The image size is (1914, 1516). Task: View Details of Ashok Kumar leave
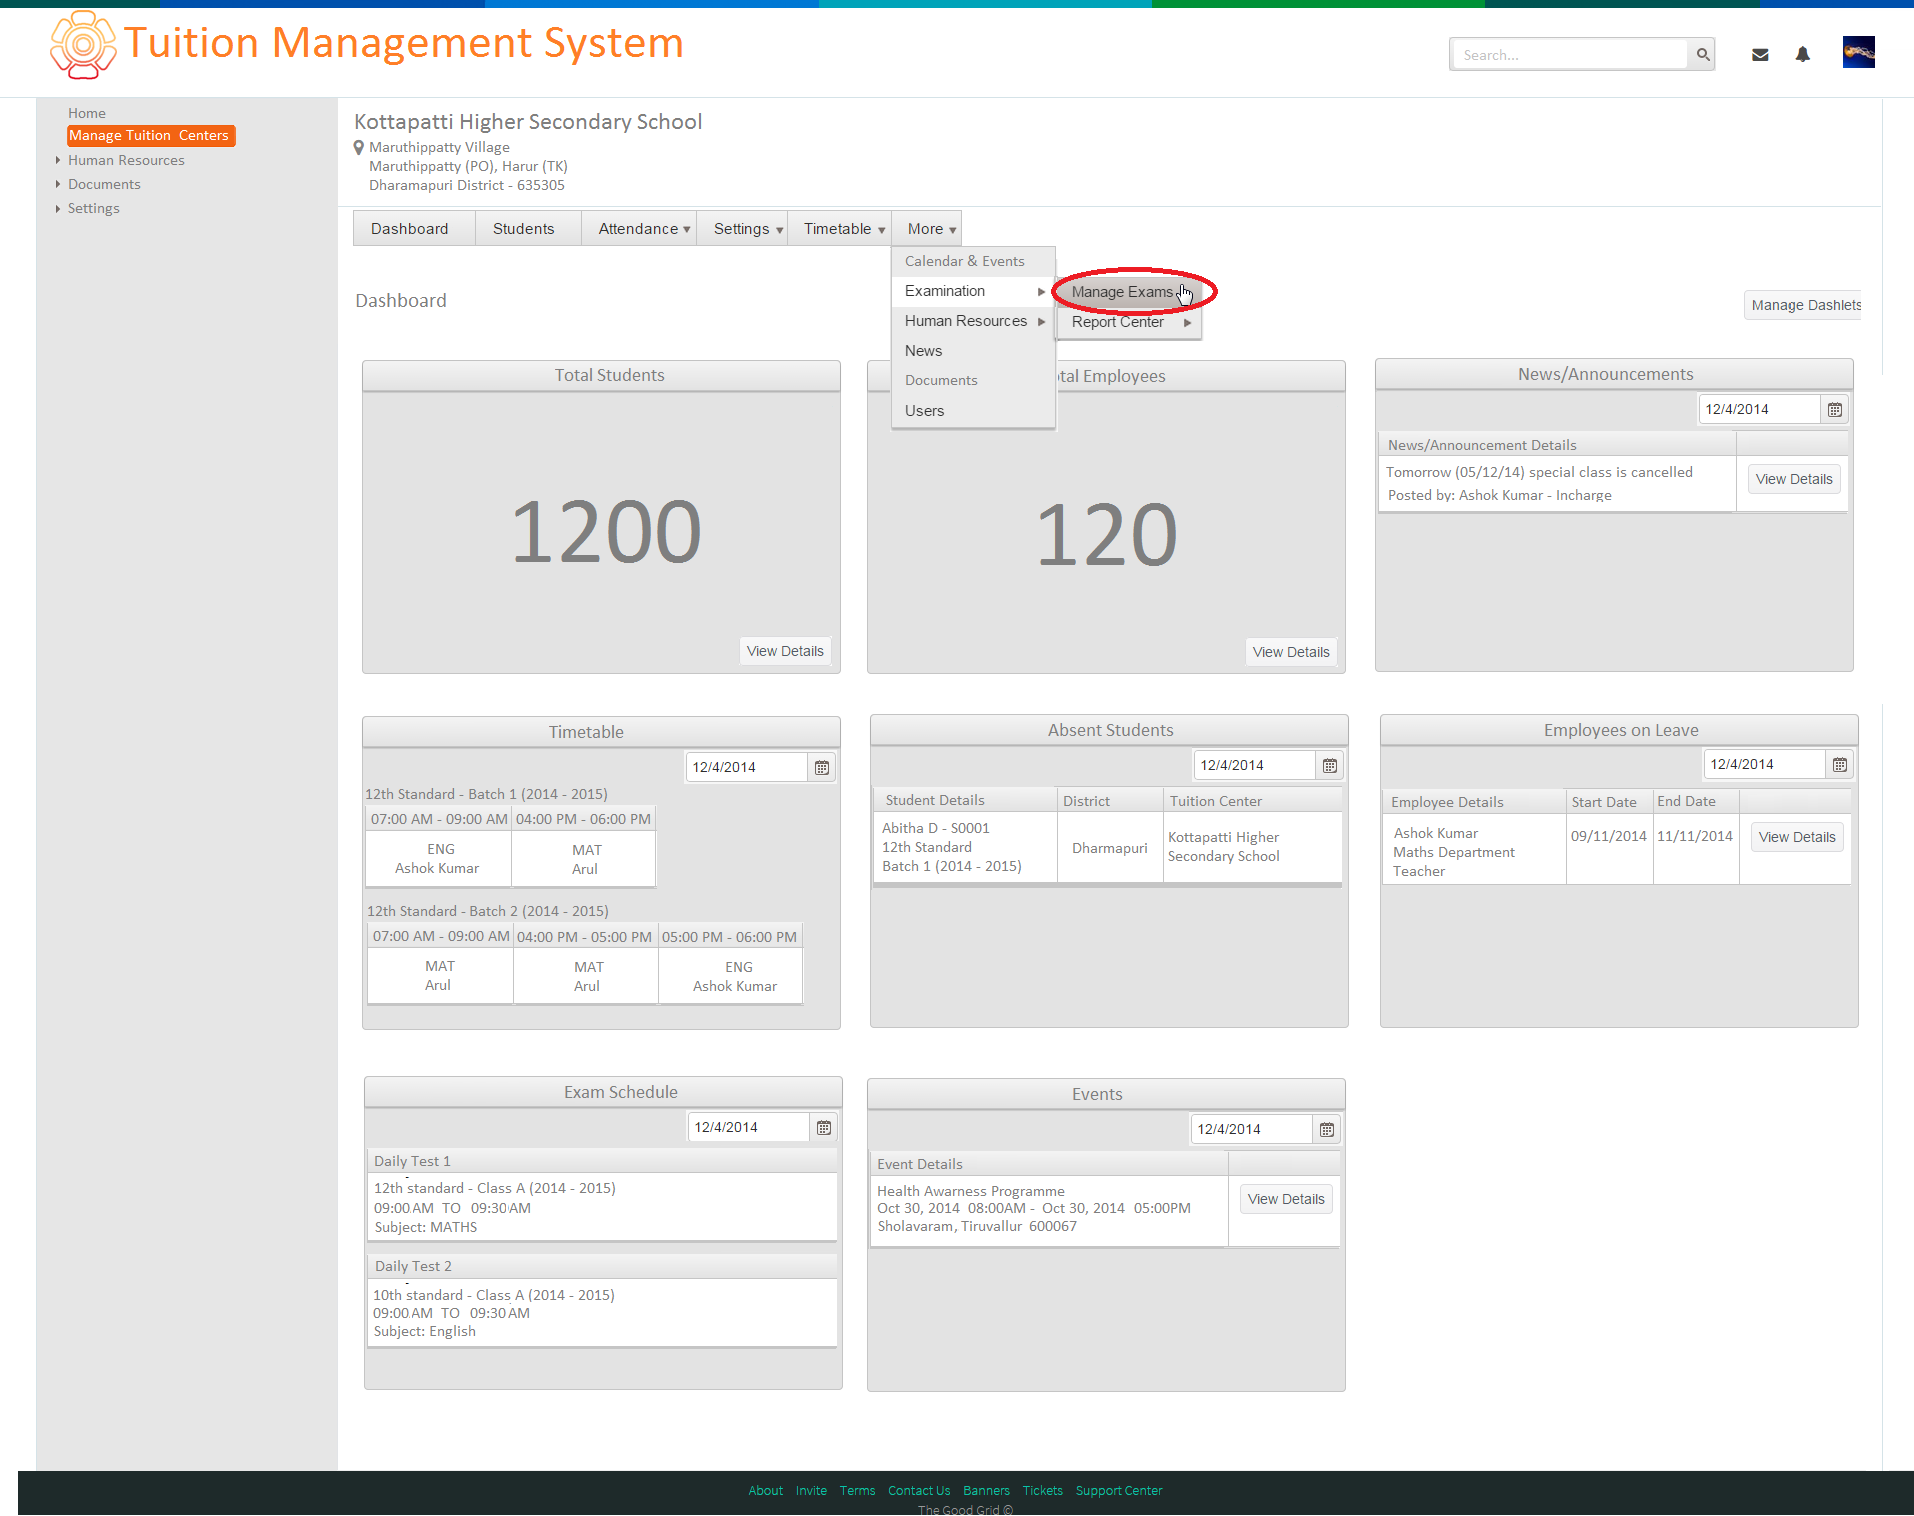[x=1797, y=837]
